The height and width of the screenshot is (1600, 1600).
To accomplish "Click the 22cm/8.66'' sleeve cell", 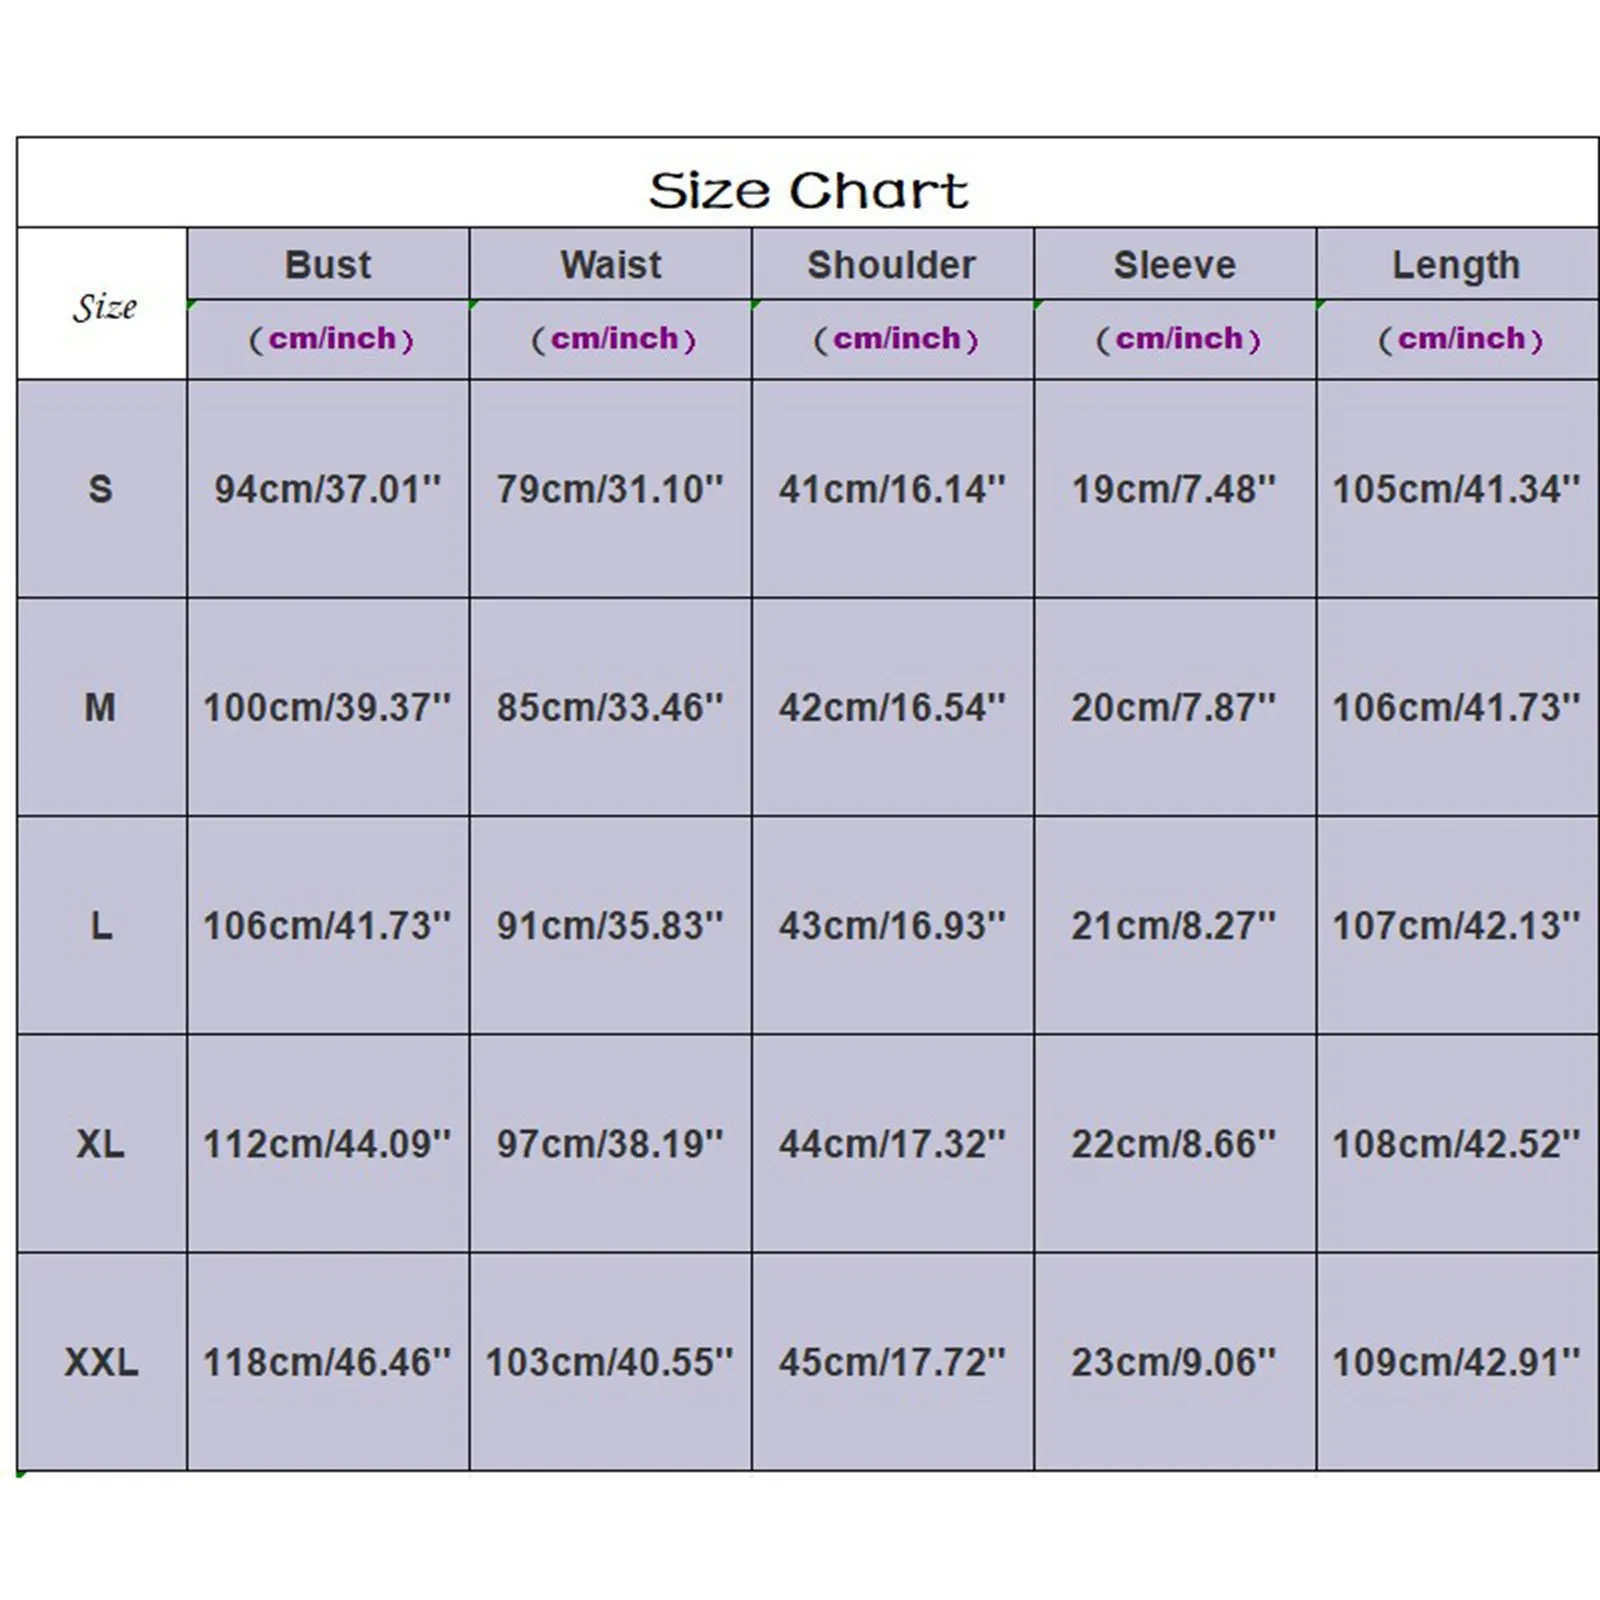I will pos(1174,1143).
